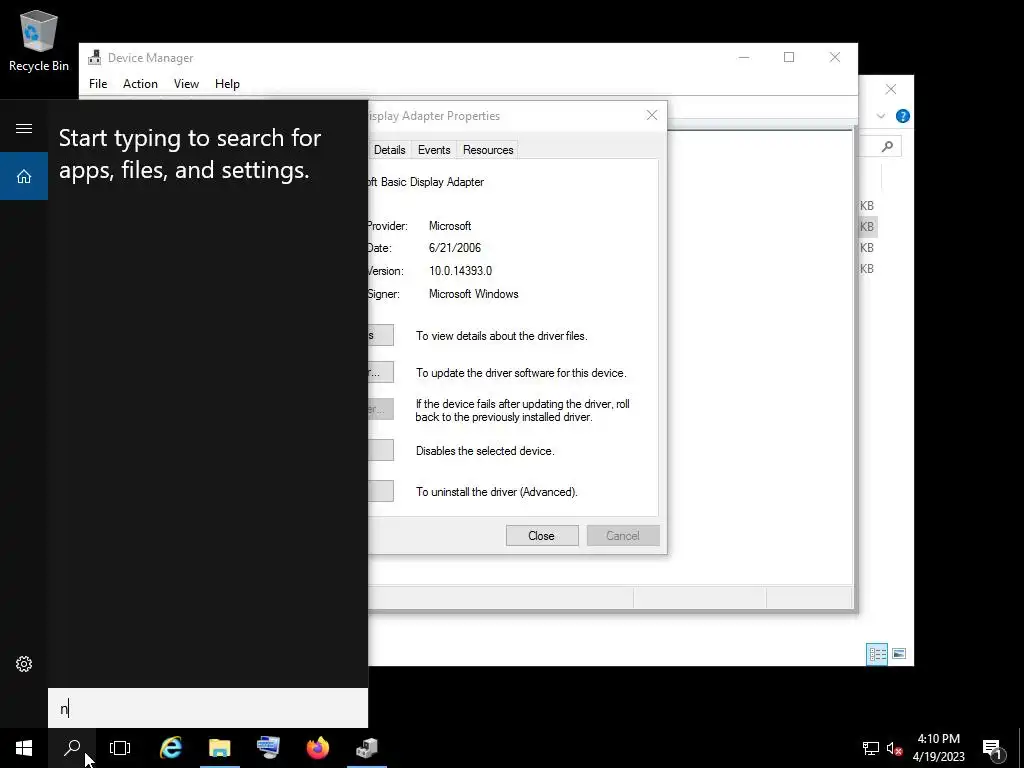1024x768 pixels.
Task: Click the 'Microsoft' provider value
Action: [450, 226]
